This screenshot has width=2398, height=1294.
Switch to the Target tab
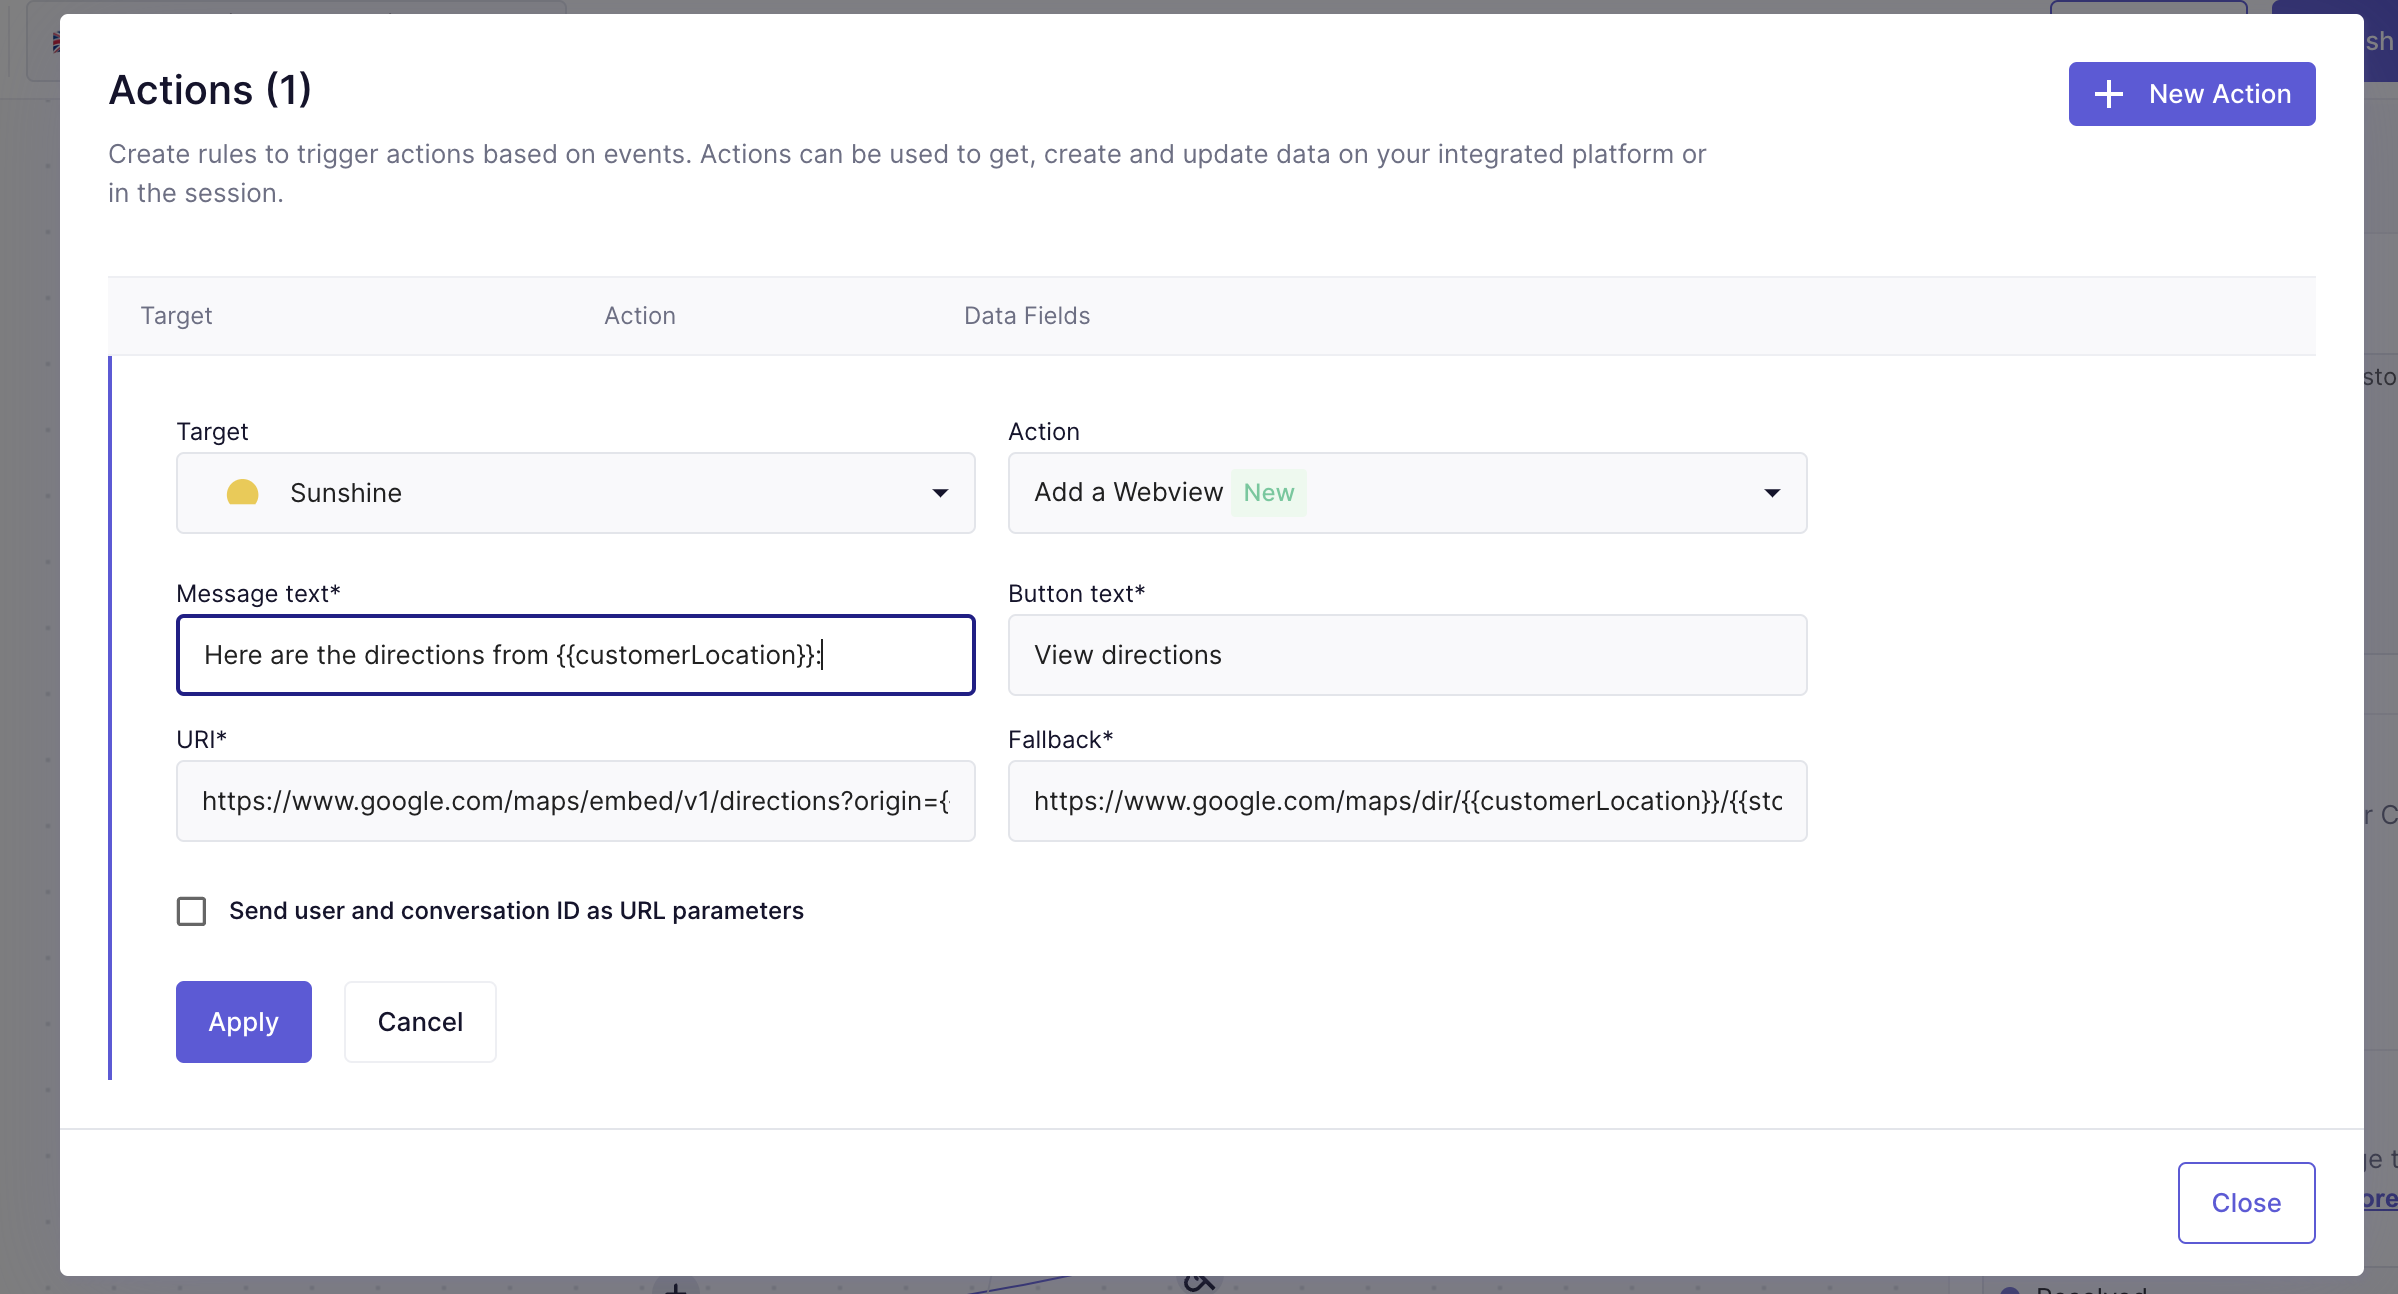[174, 314]
